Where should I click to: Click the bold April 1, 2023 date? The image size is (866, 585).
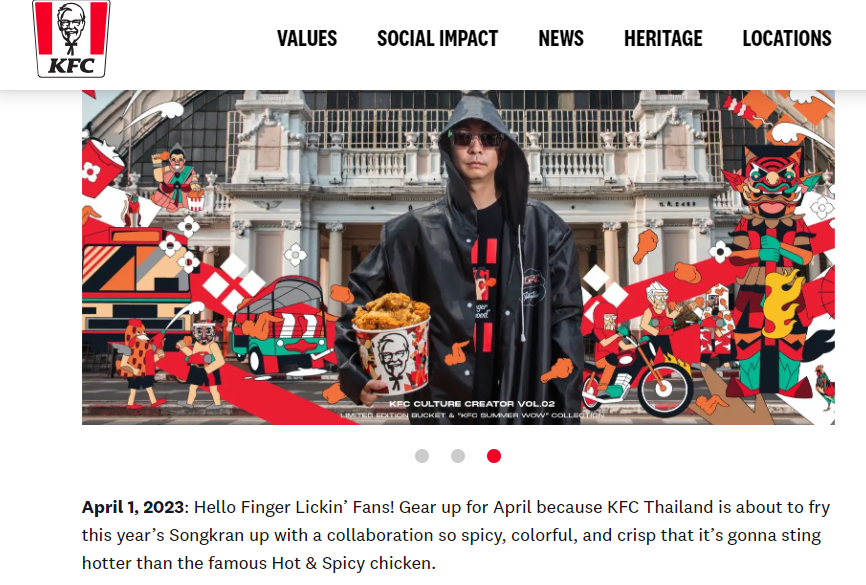pyautogui.click(x=133, y=507)
